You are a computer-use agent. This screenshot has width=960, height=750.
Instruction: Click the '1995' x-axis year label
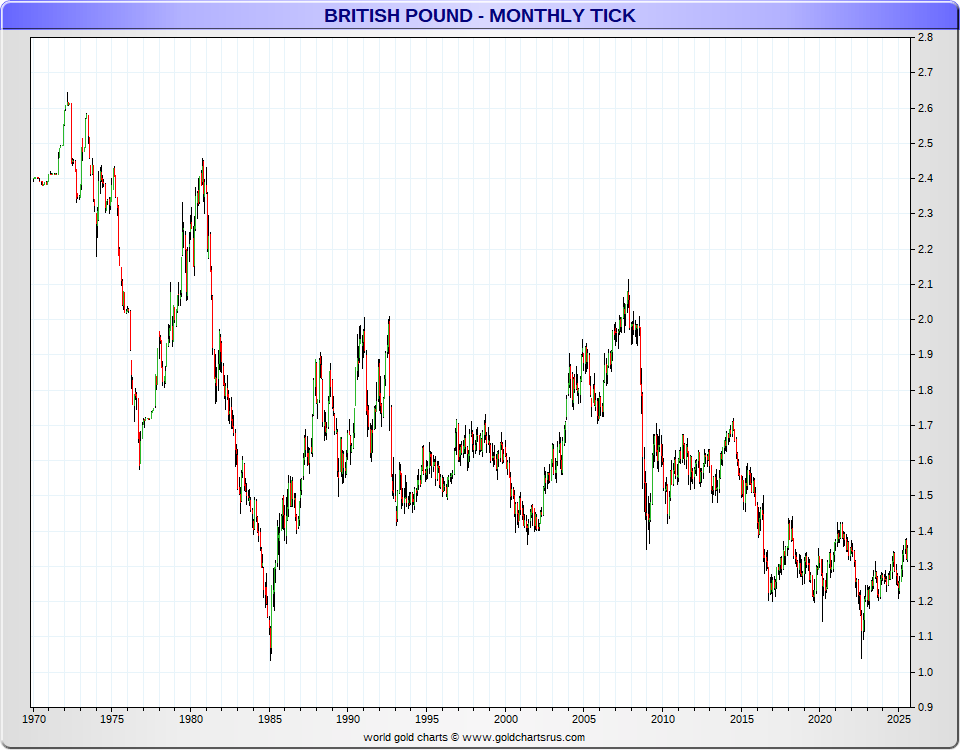tap(427, 719)
